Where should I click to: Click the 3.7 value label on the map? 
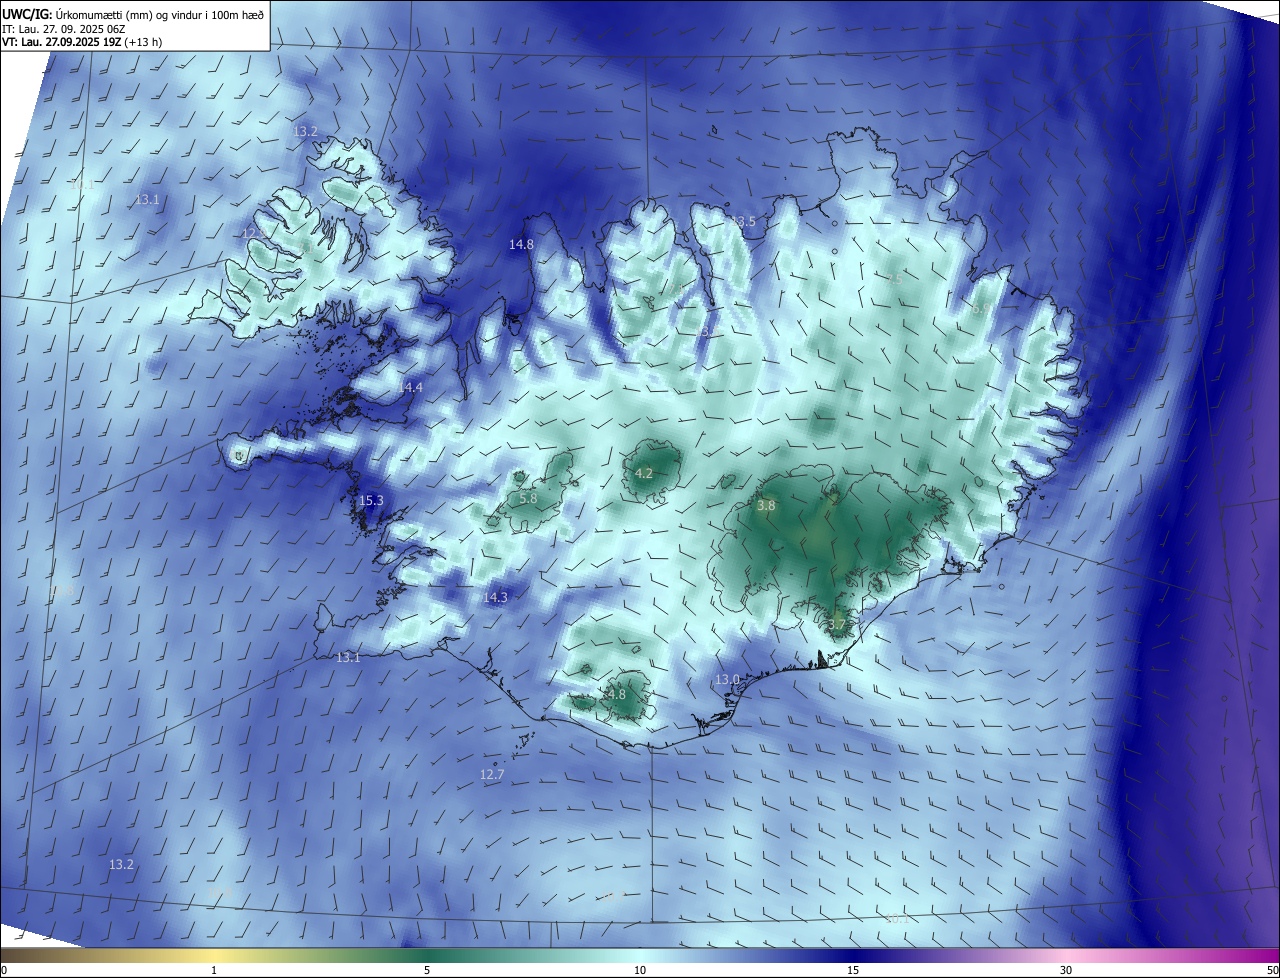tap(837, 624)
